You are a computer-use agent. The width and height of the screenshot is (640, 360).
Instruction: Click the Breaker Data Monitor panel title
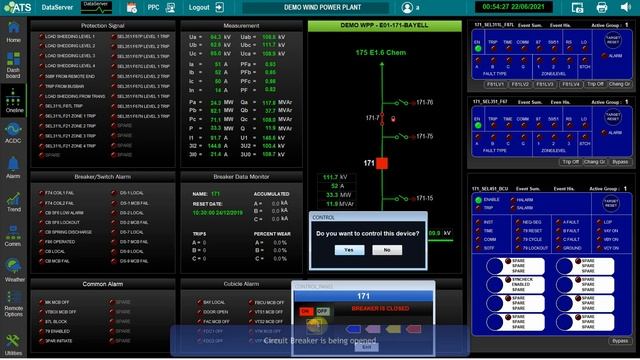(241, 177)
